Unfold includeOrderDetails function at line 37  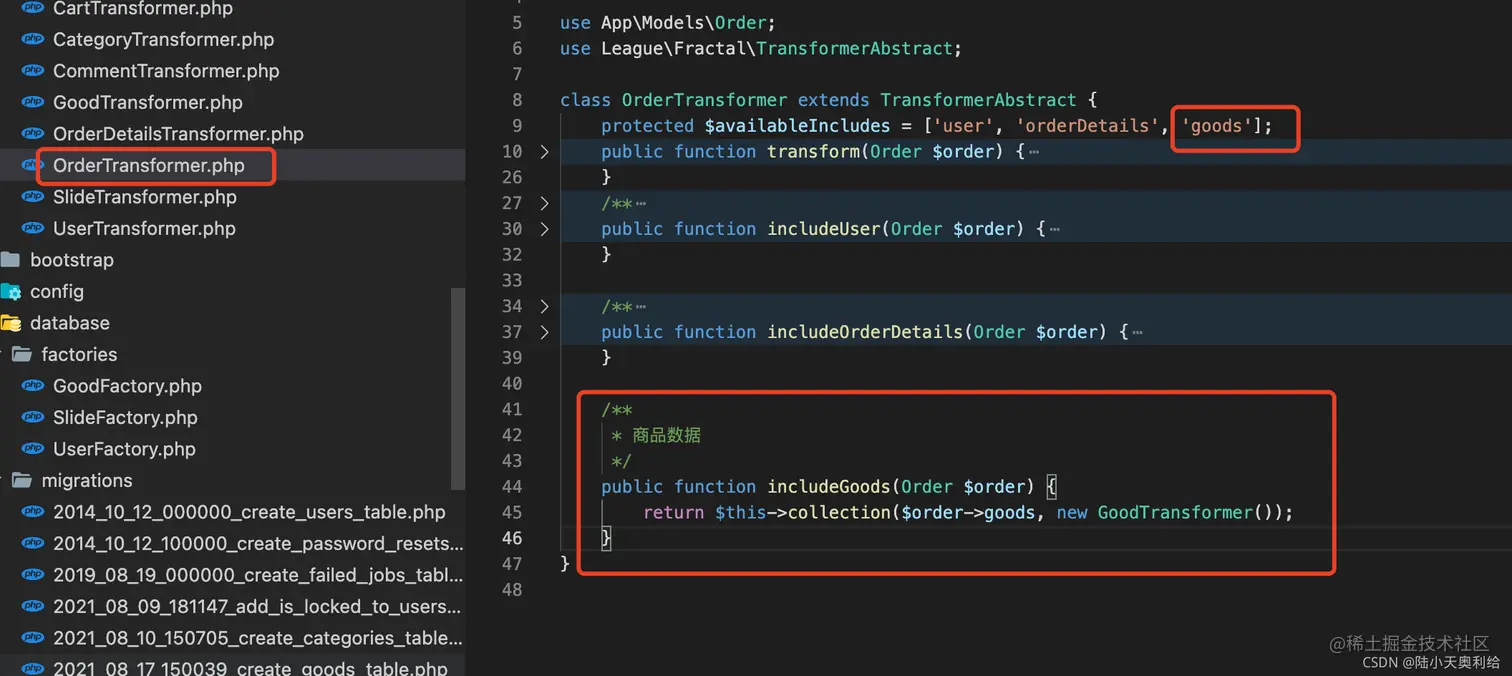click(x=544, y=332)
